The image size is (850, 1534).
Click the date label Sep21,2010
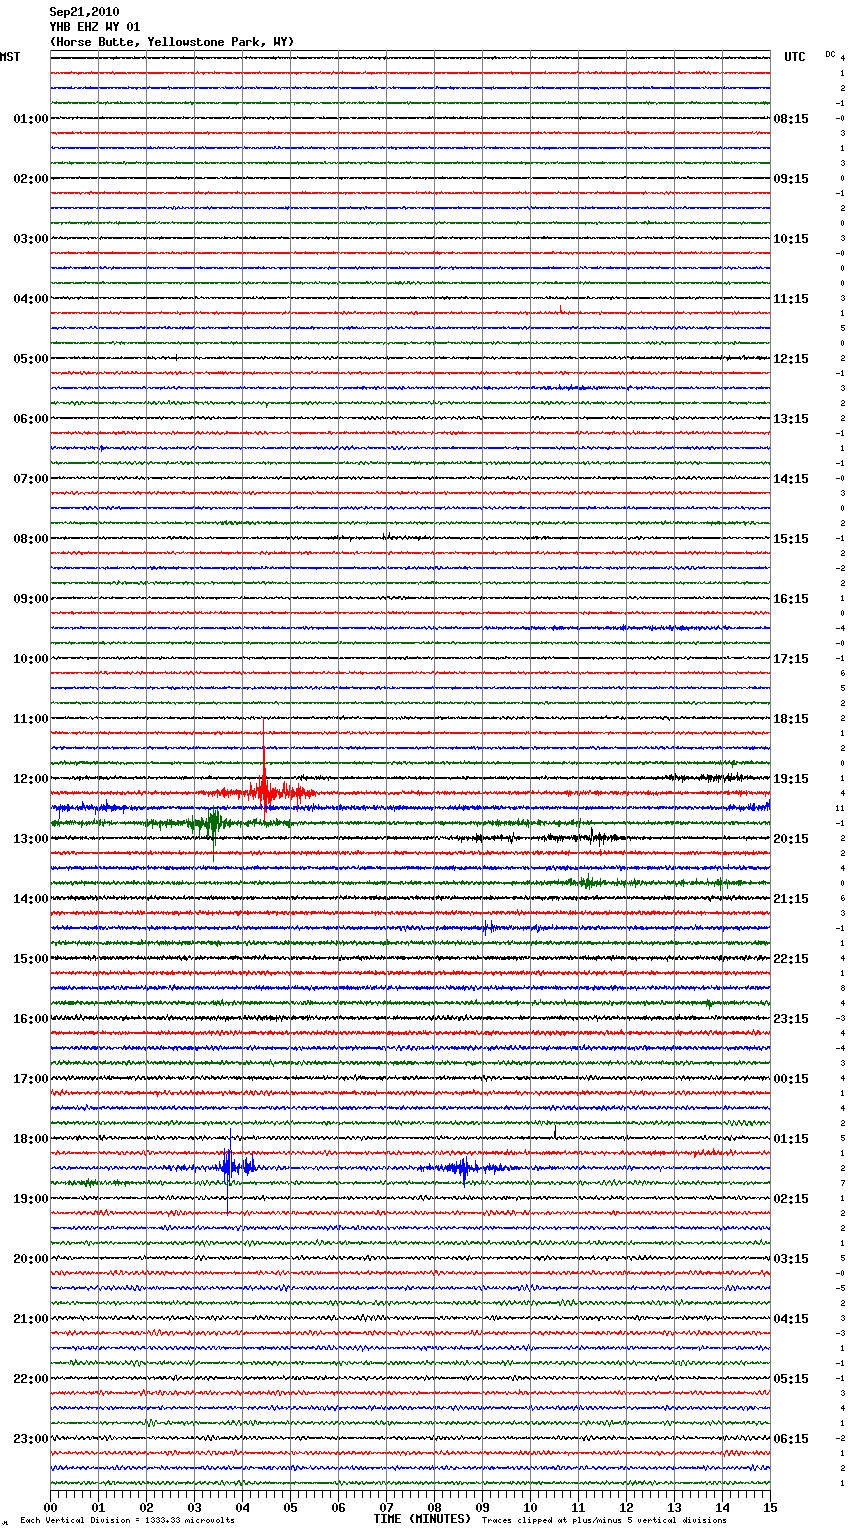84,12
